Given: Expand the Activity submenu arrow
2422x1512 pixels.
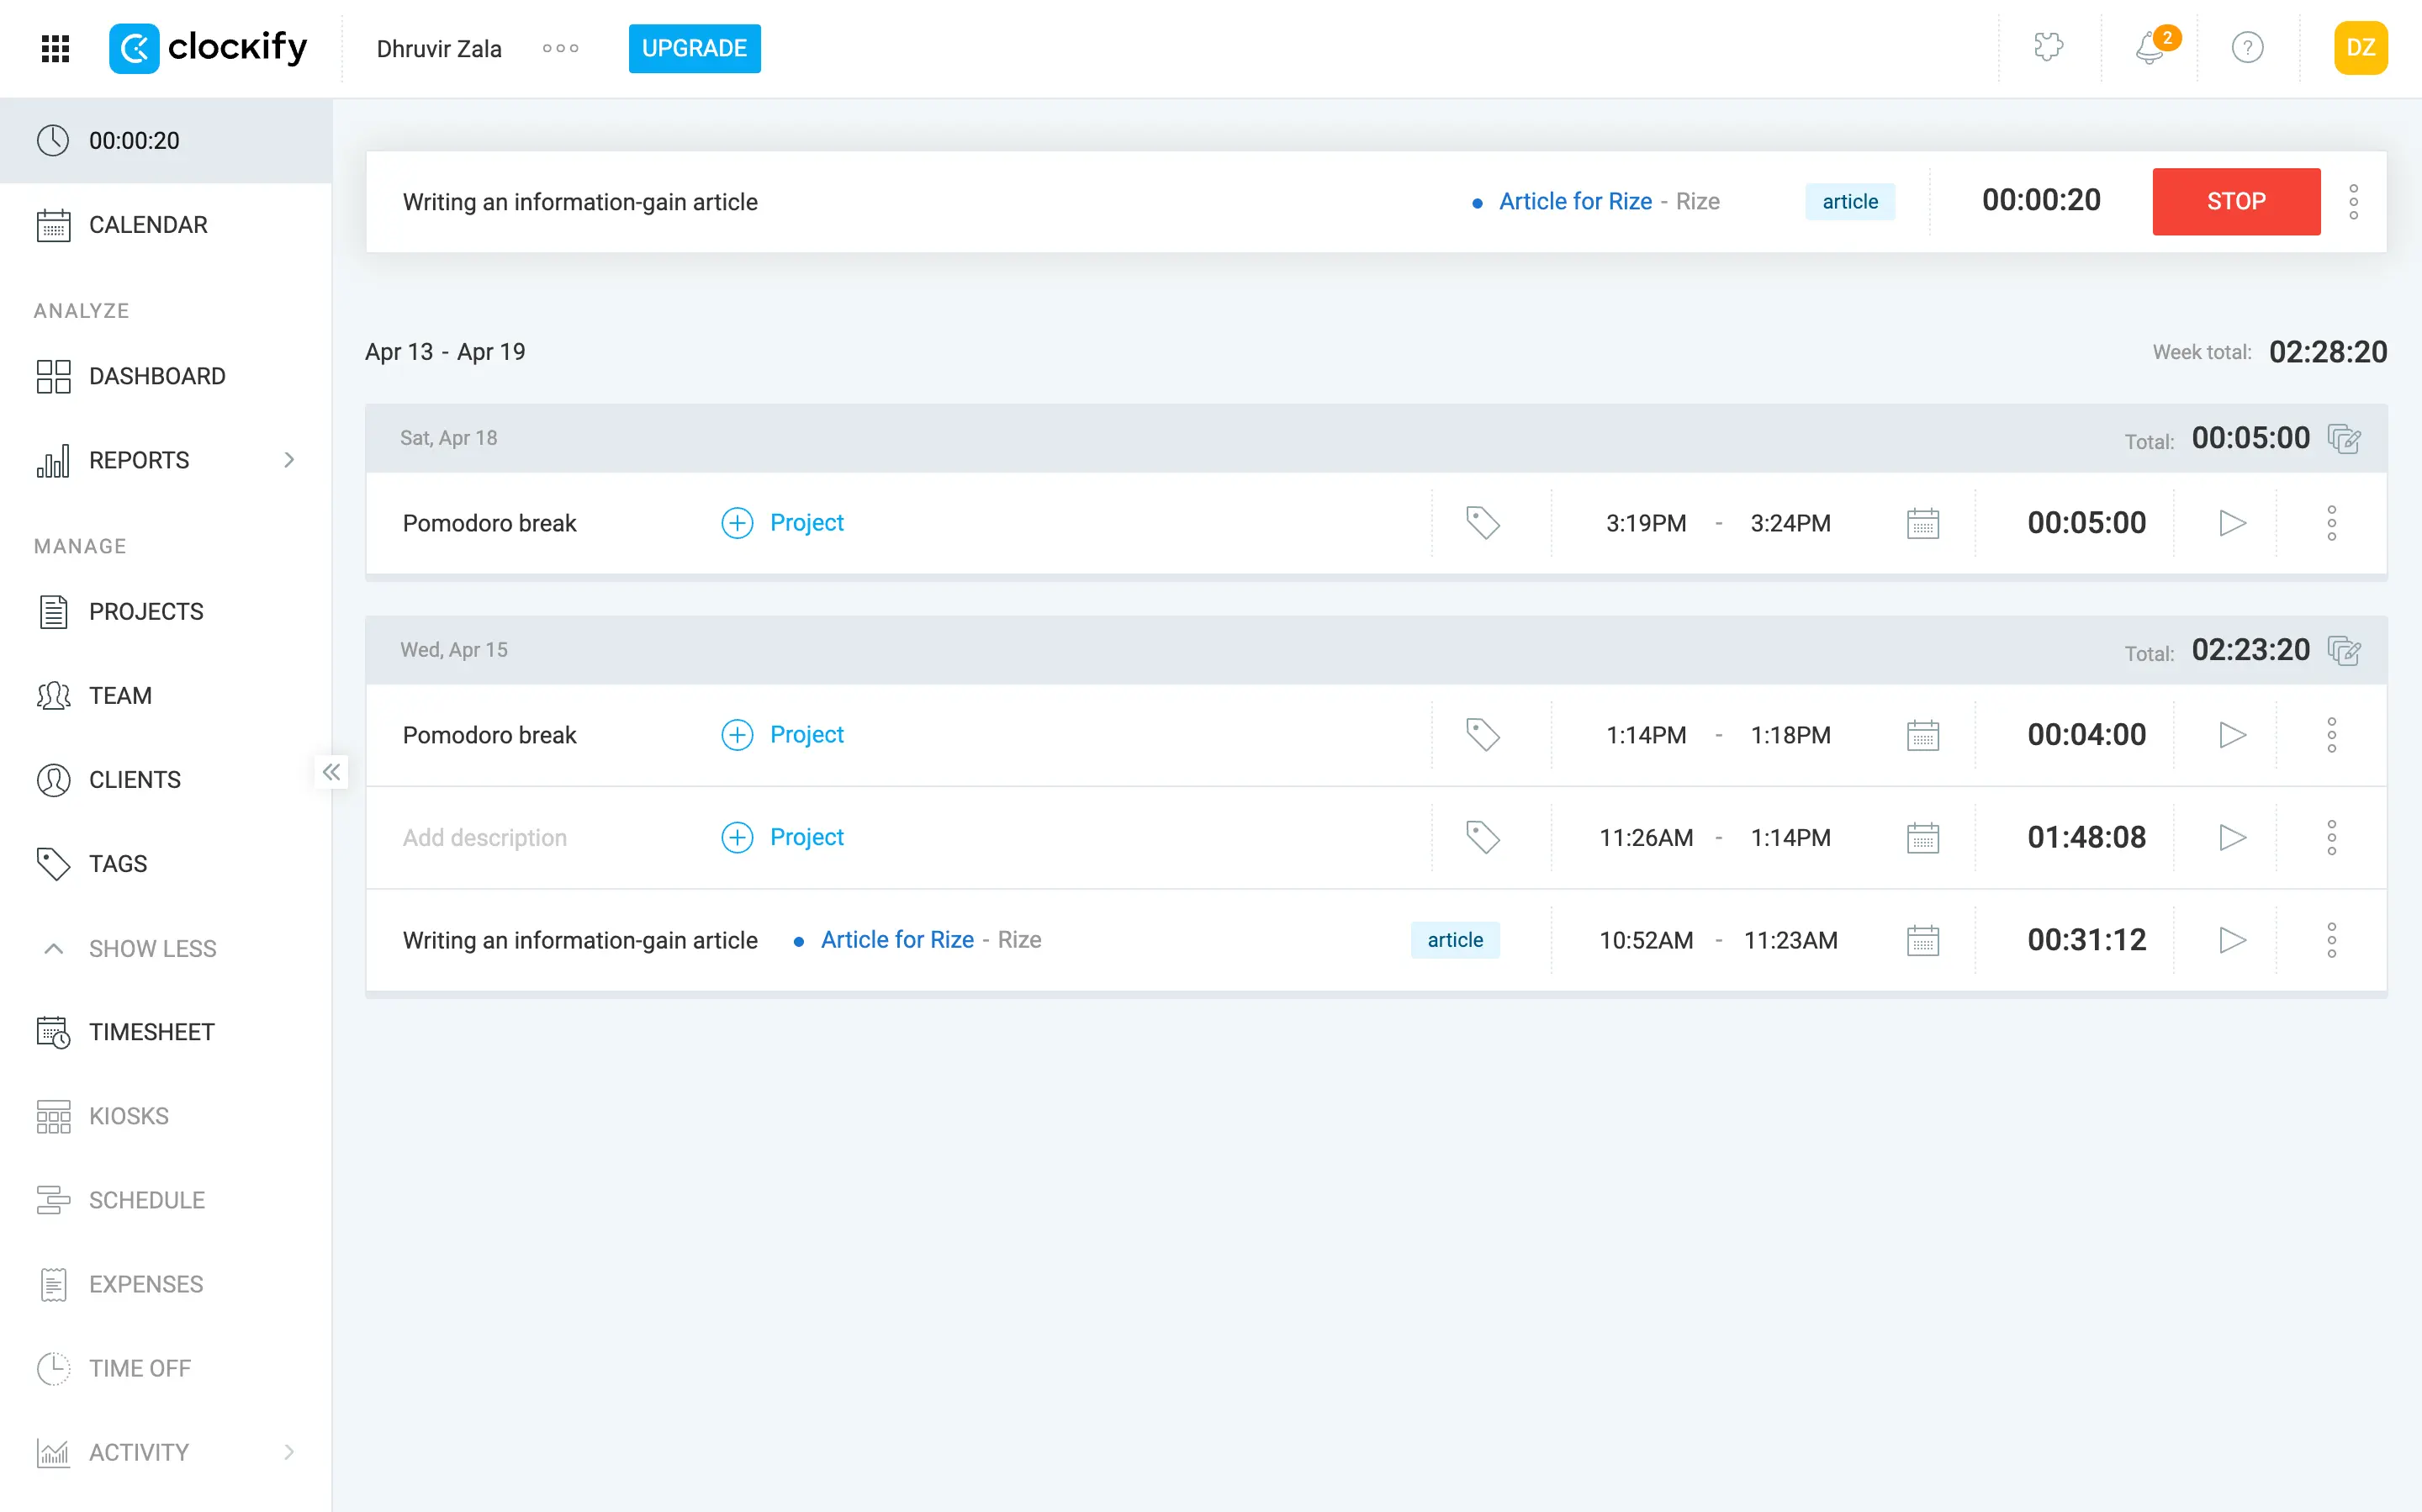Looking at the screenshot, I should pyautogui.click(x=289, y=1452).
